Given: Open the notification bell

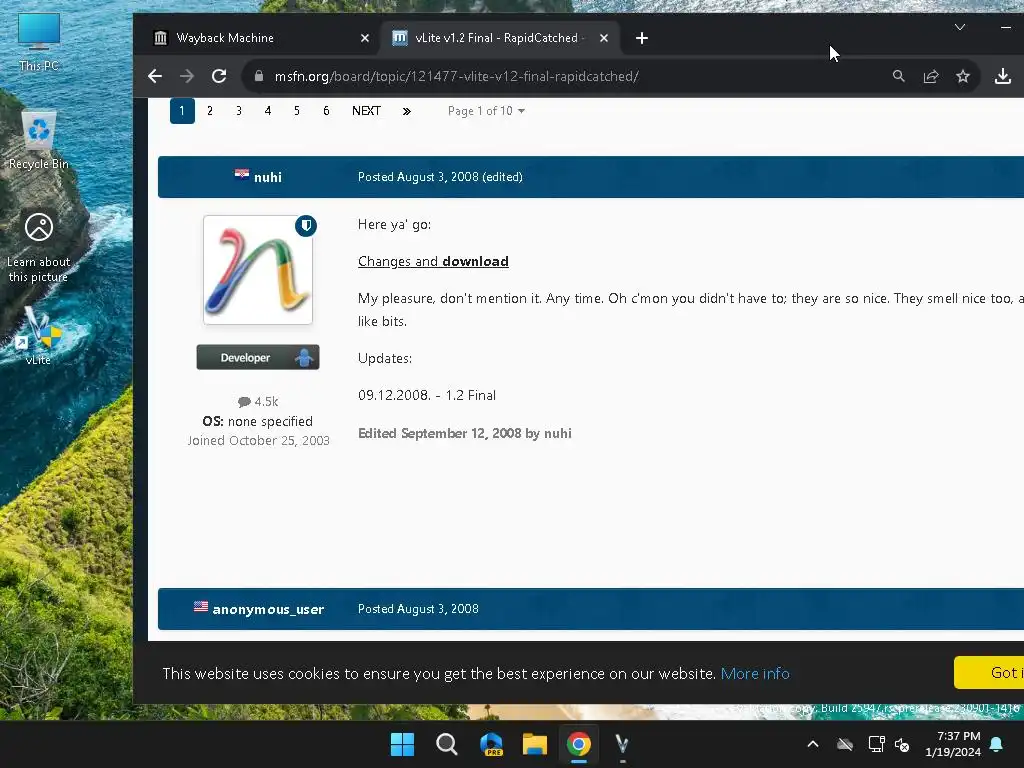Looking at the screenshot, I should coord(997,744).
